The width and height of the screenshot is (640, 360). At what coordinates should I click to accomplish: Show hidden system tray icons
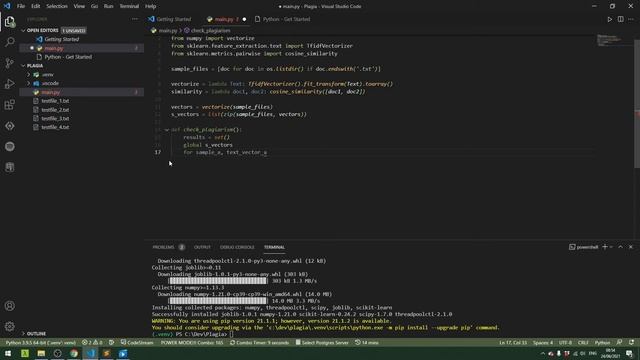tap(542, 353)
